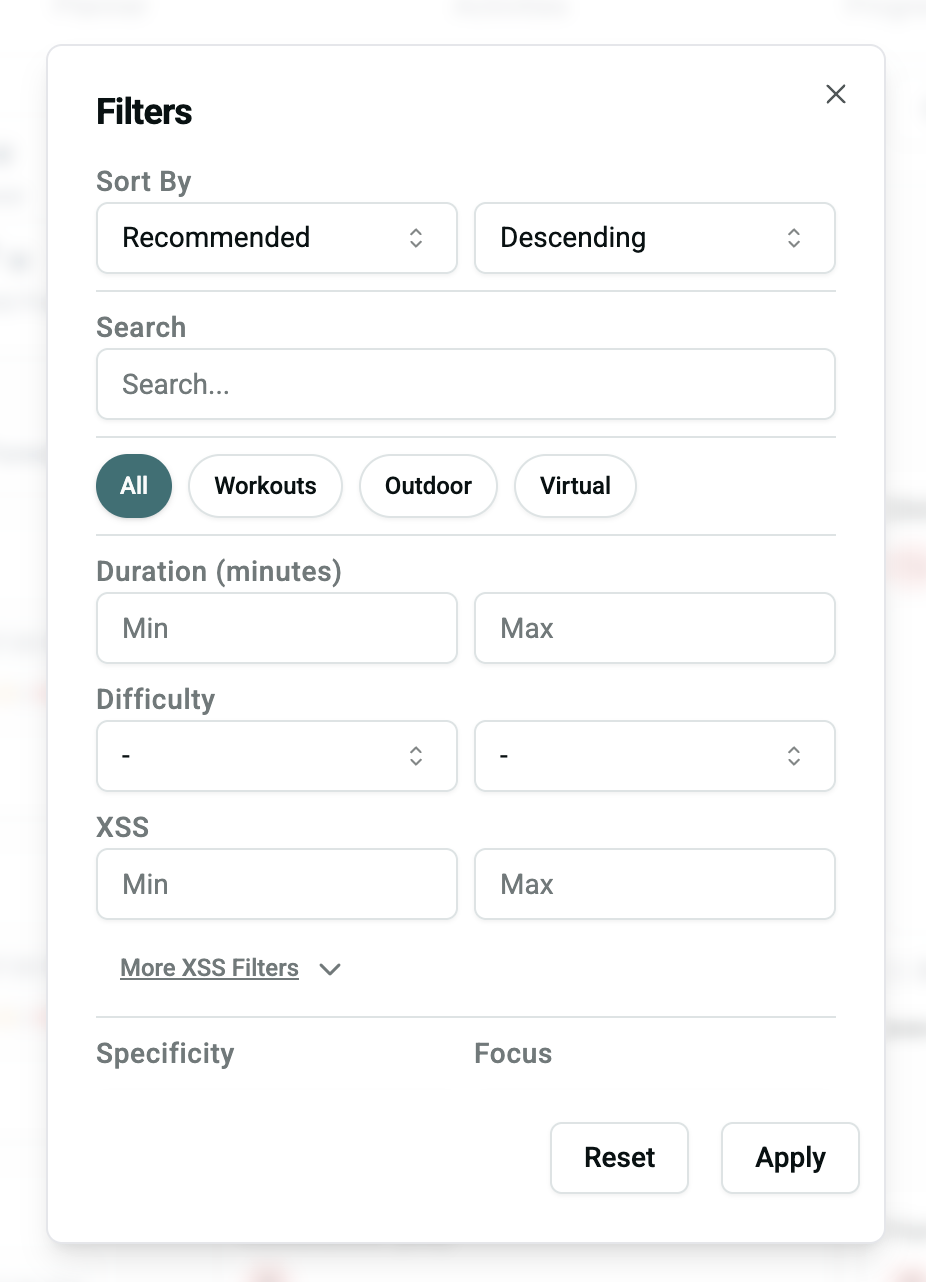Image resolution: width=926 pixels, height=1282 pixels.
Task: Click the More XSS Filters link
Action: pyautogui.click(x=209, y=968)
